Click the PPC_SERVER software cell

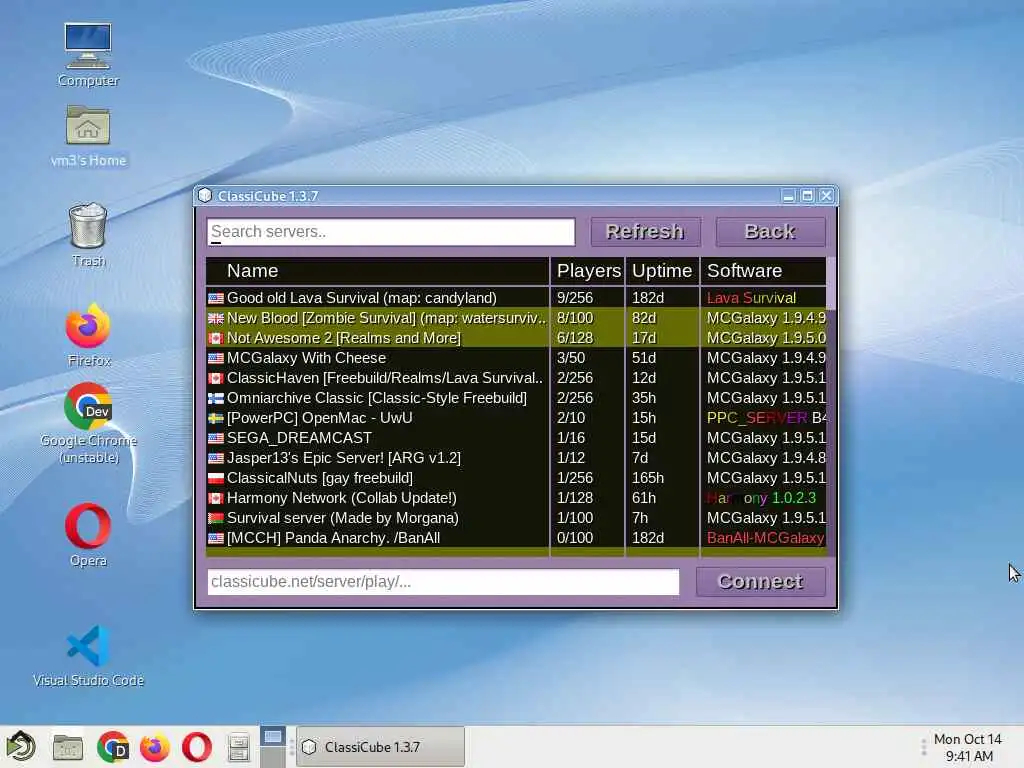point(763,418)
